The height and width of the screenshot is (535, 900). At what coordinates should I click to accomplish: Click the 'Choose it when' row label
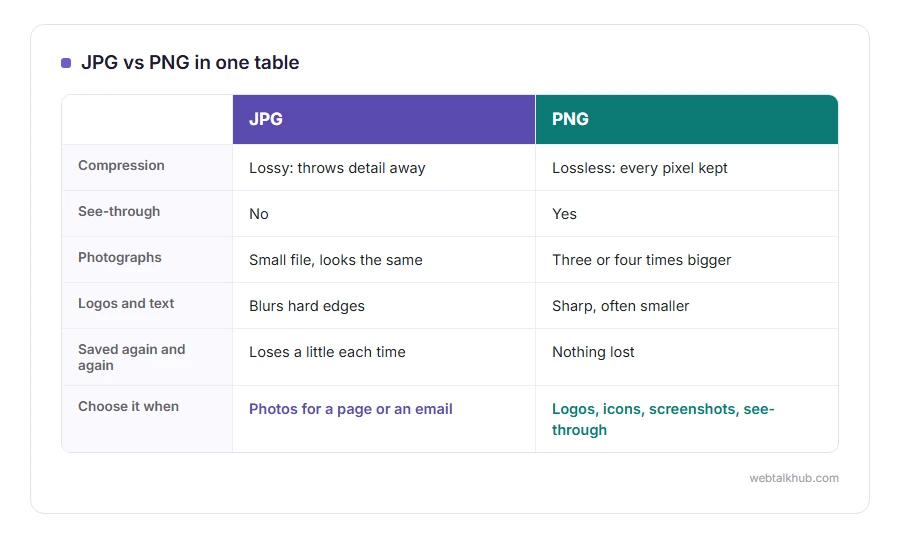click(x=128, y=406)
